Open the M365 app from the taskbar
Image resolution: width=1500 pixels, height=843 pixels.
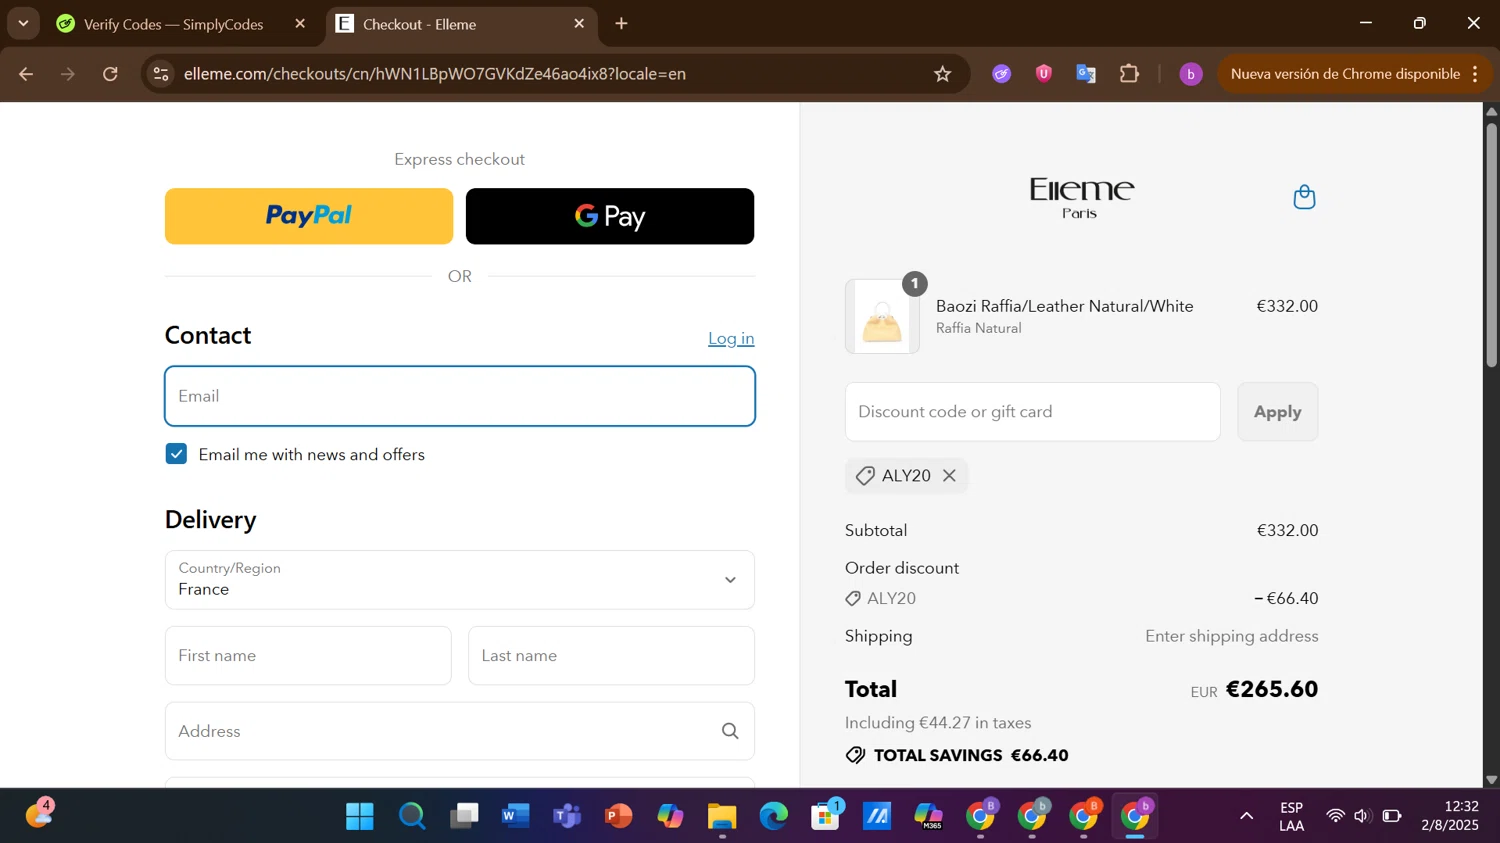(929, 817)
